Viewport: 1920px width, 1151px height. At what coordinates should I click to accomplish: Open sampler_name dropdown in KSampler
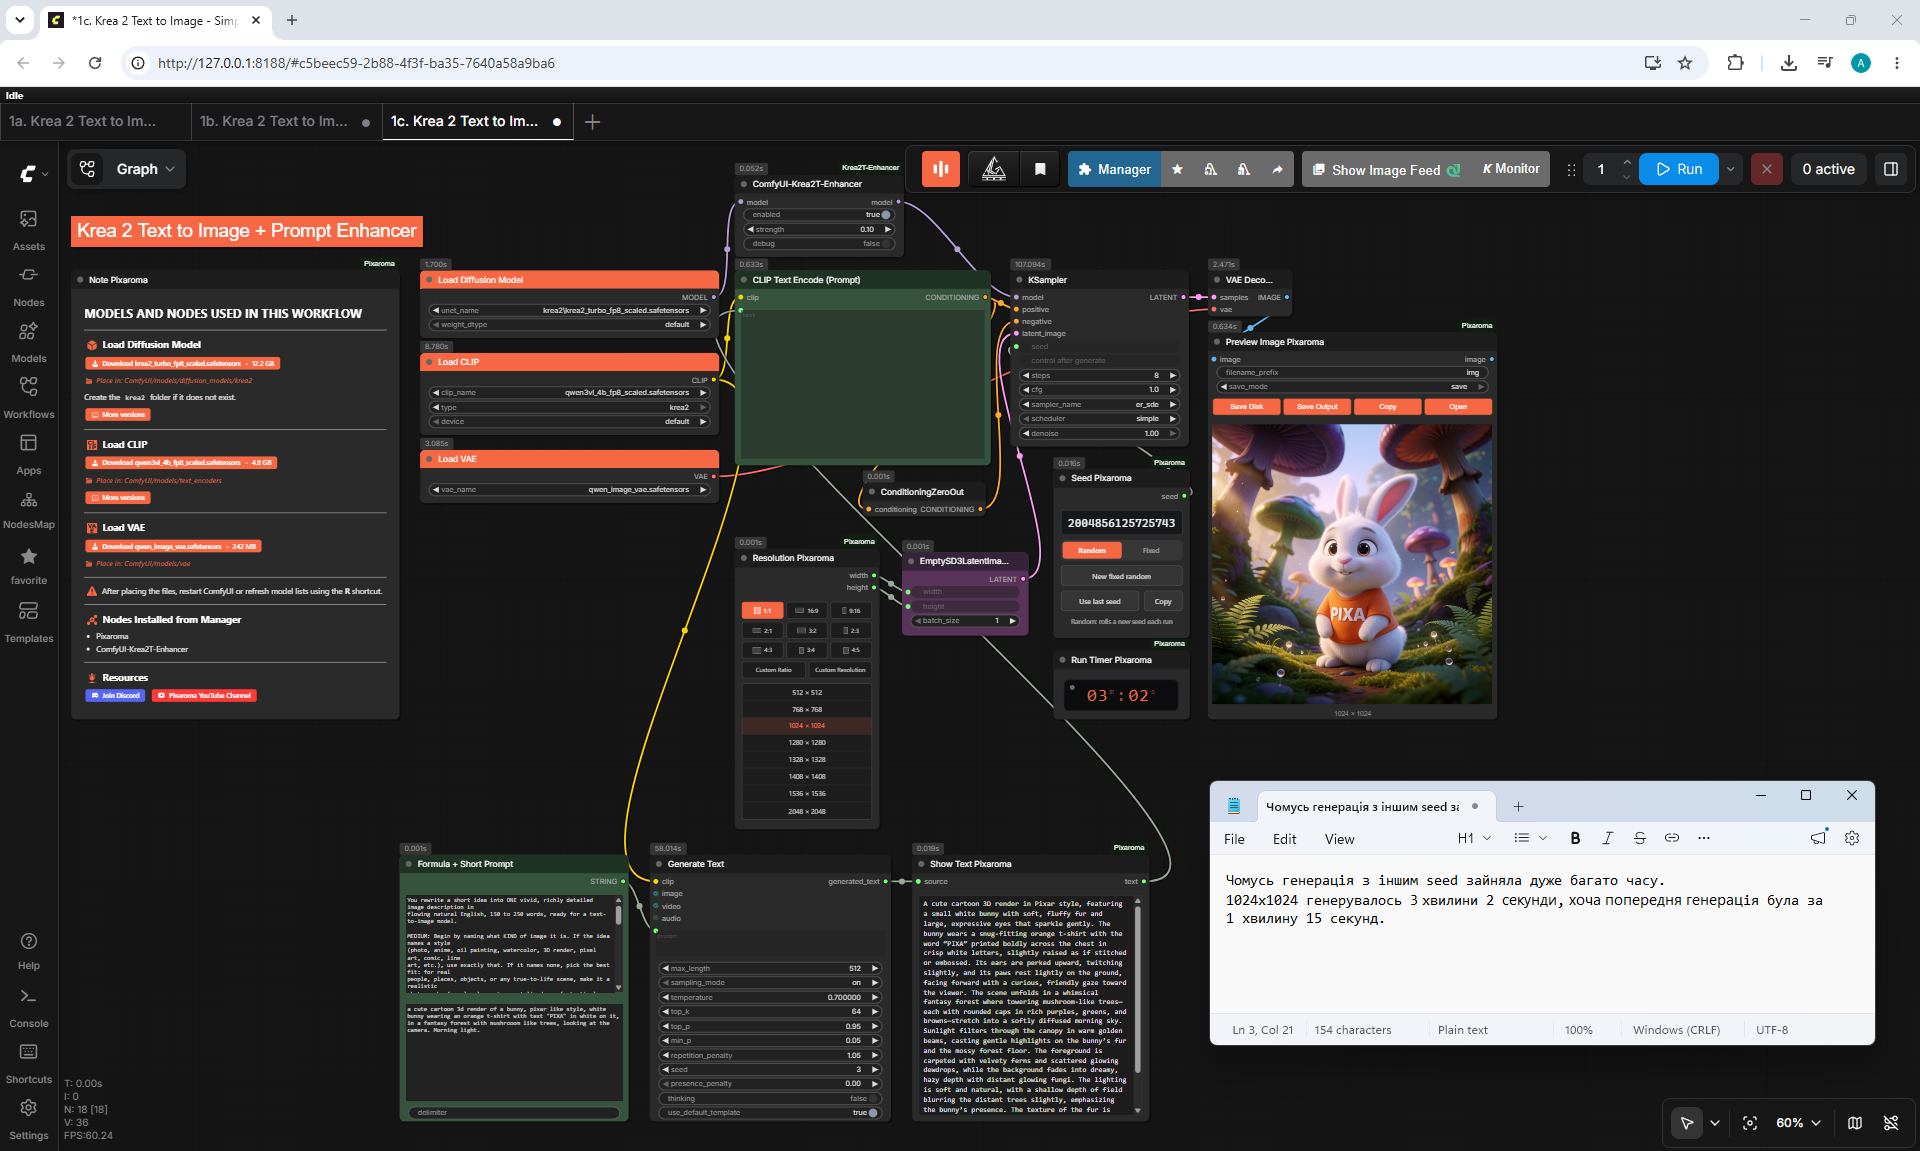coord(1099,404)
